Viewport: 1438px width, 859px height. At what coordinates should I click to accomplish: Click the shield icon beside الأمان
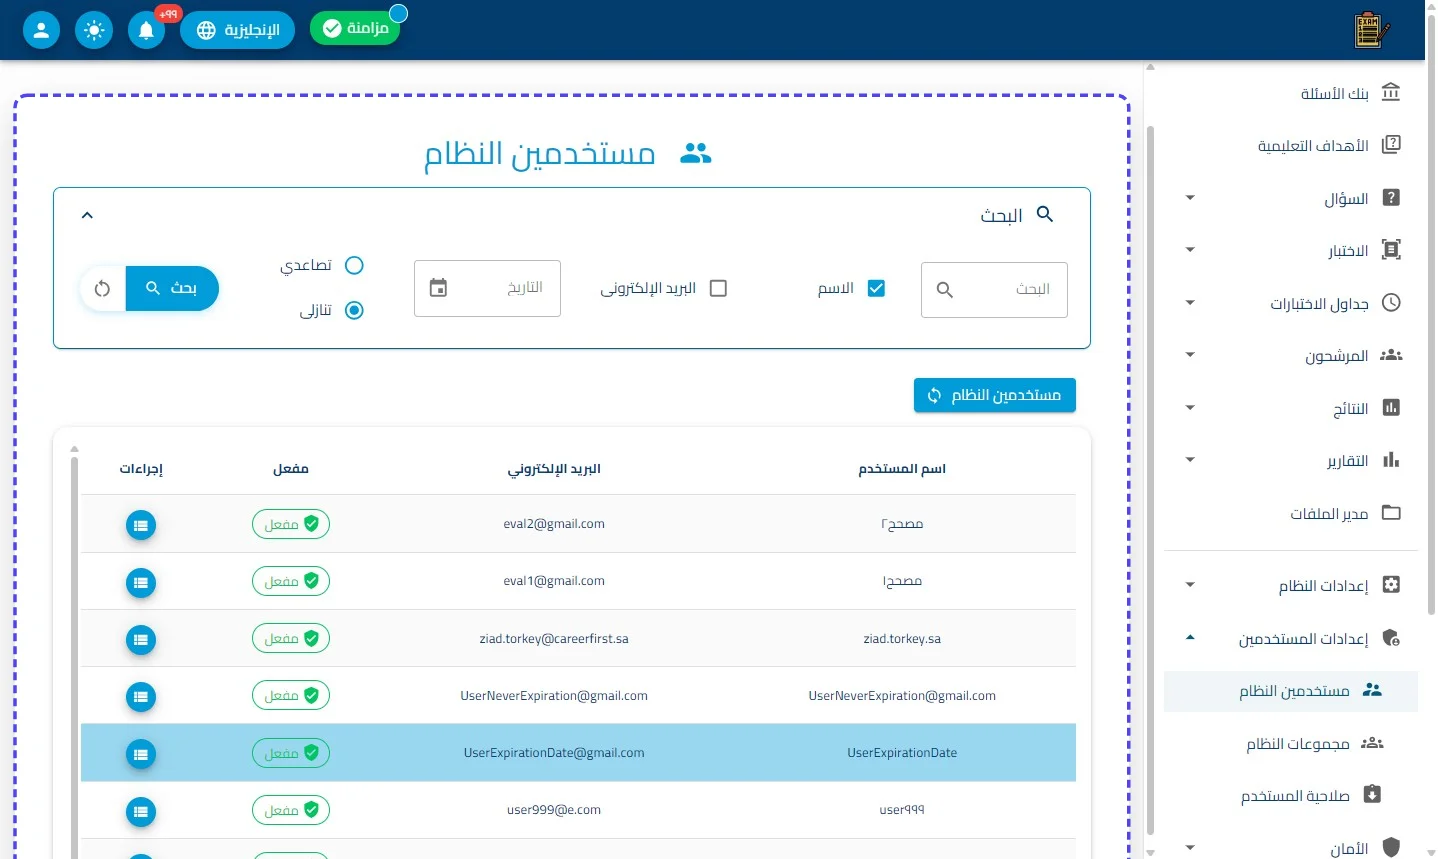tap(1391, 847)
